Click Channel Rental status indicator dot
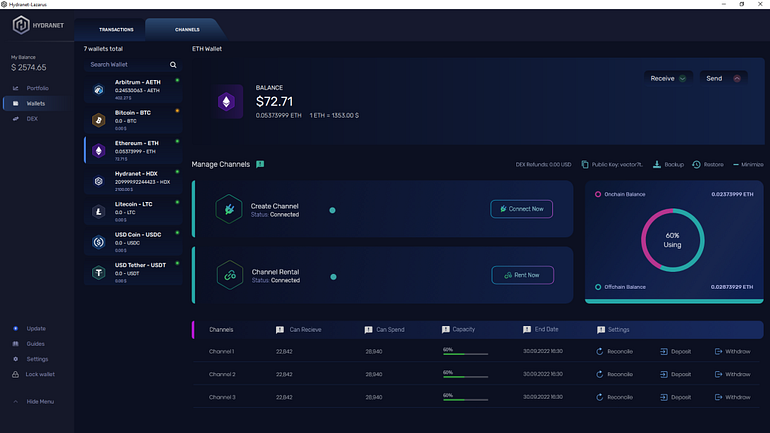 tap(333, 277)
